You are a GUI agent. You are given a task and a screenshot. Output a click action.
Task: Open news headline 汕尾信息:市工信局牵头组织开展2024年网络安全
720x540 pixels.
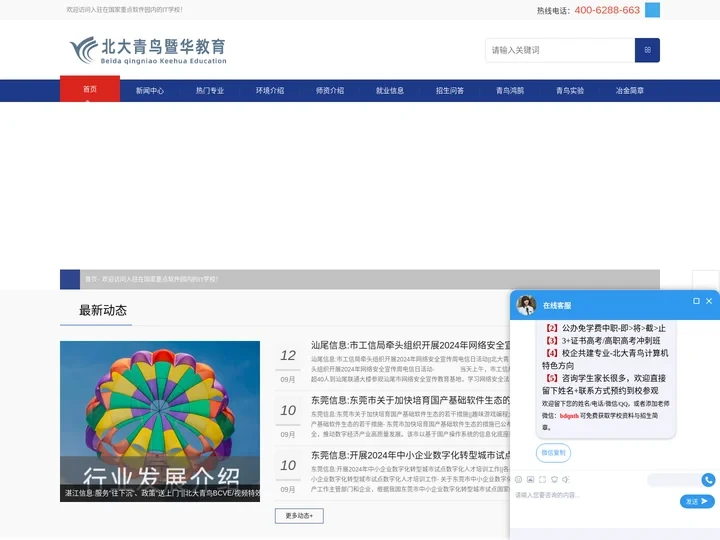(x=411, y=345)
